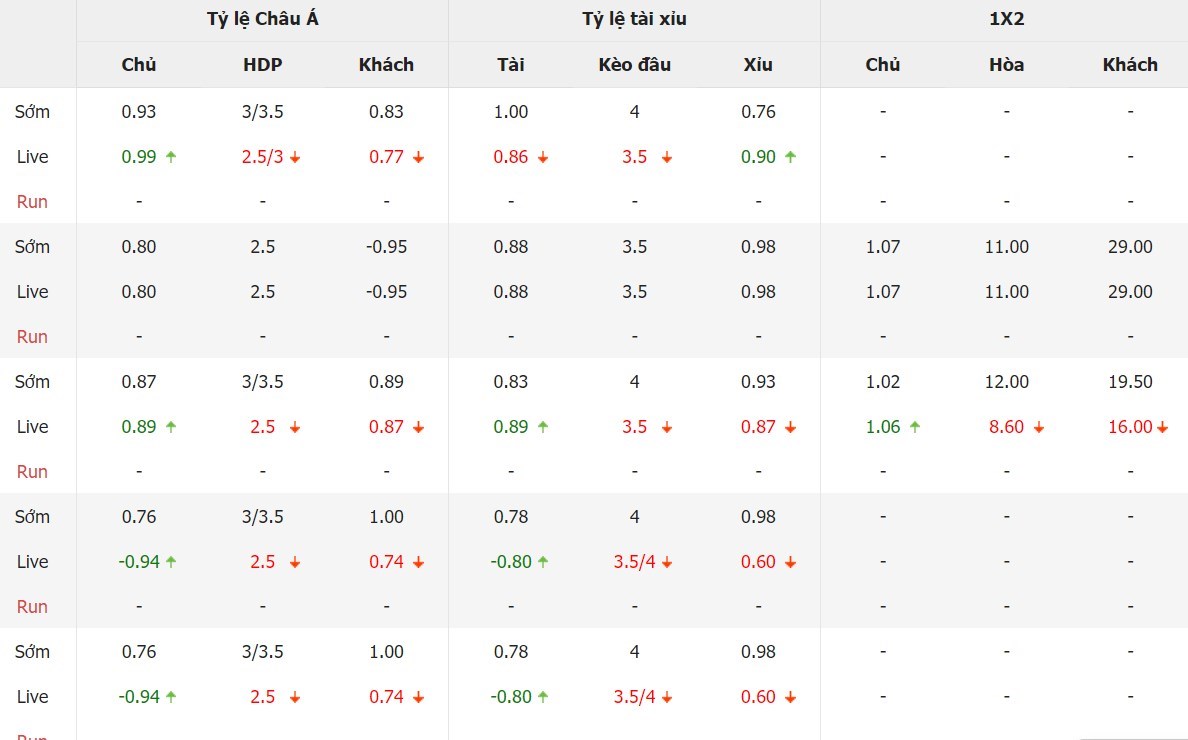Select the Tỷ lệ tài xỉu header
The image size is (1188, 740).
point(634,19)
